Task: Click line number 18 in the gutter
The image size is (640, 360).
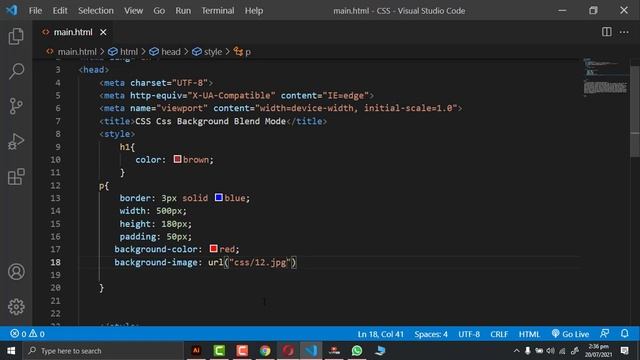Action: coord(56,262)
